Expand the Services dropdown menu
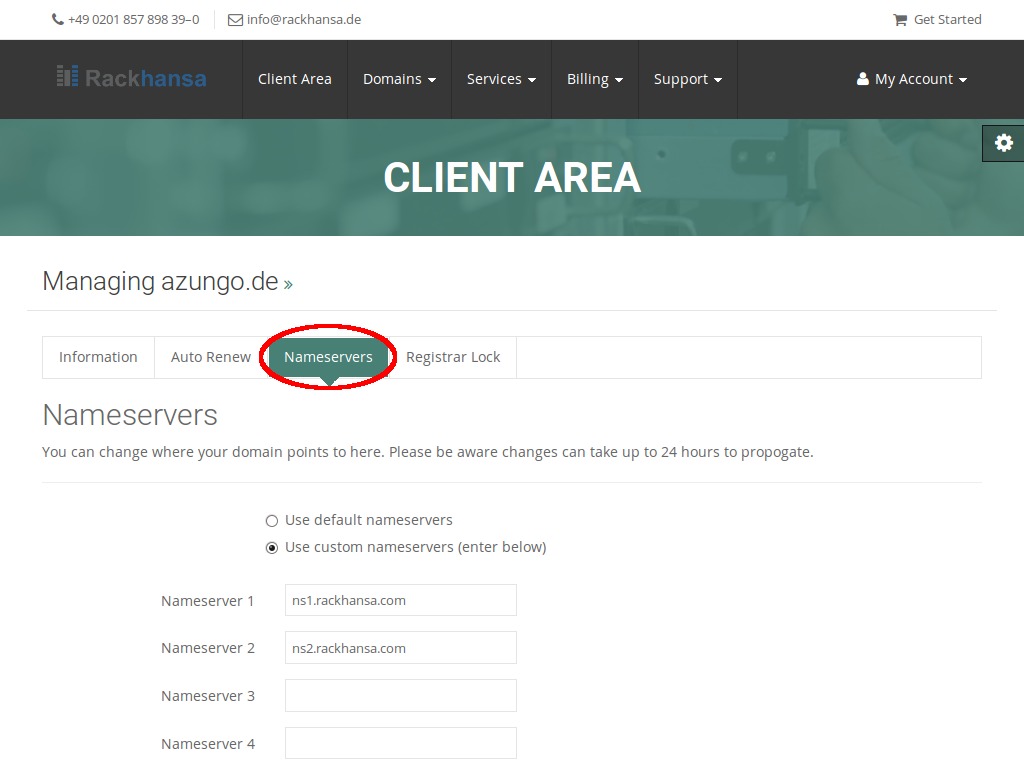 coord(501,79)
